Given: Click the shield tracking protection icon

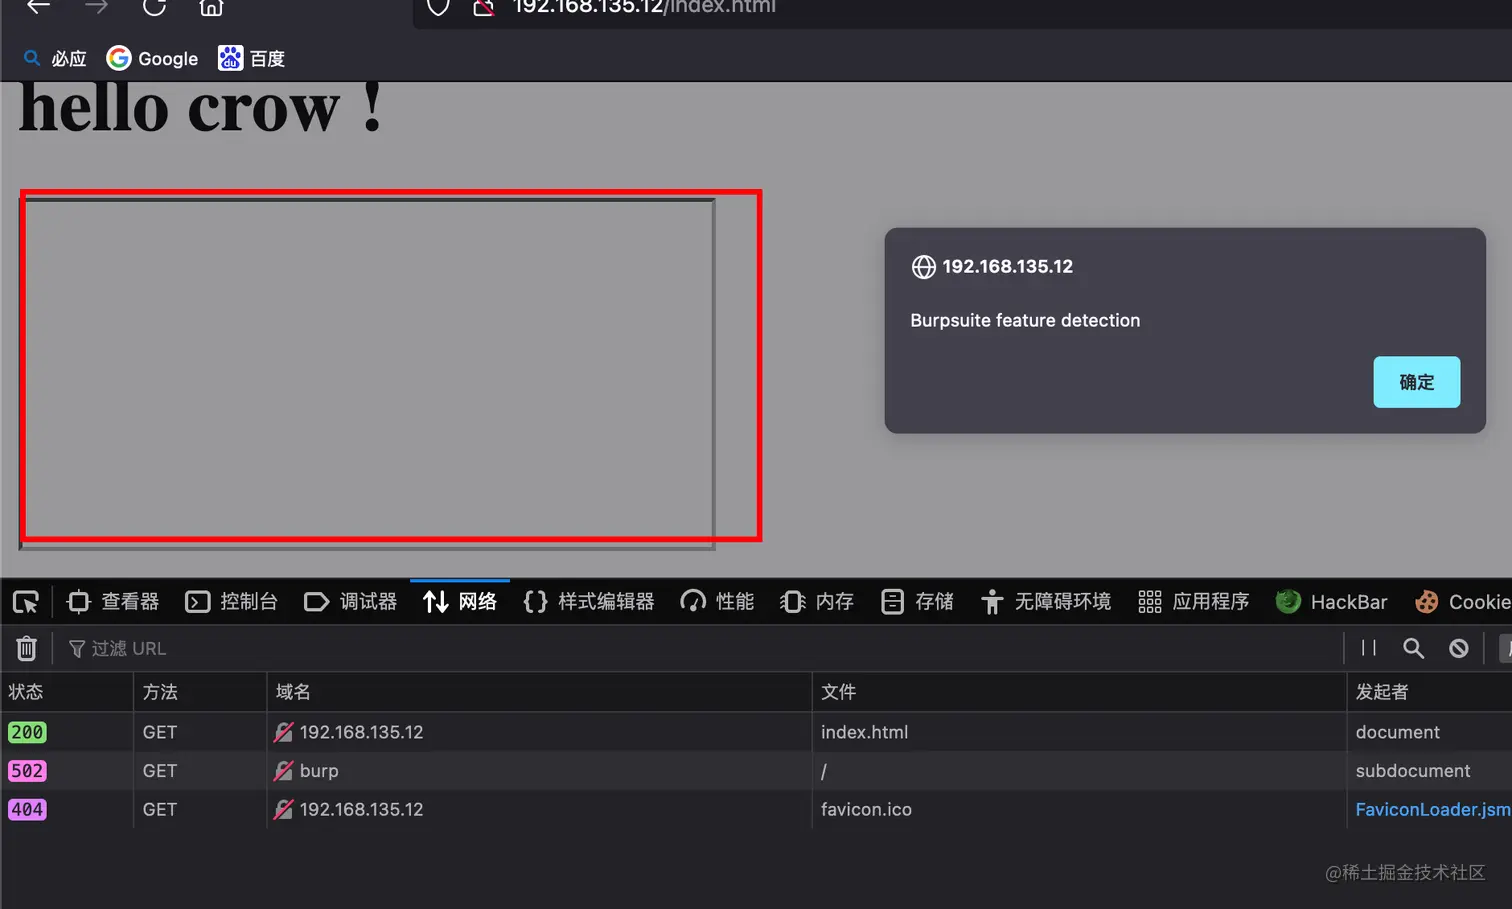Looking at the screenshot, I should [x=438, y=7].
